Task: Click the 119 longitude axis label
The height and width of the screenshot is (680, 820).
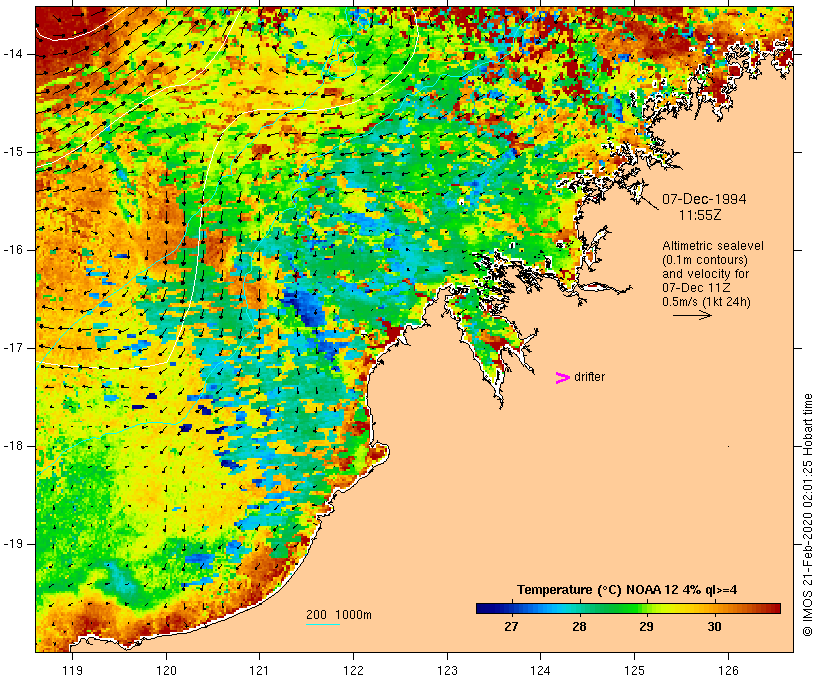Action: point(72,670)
